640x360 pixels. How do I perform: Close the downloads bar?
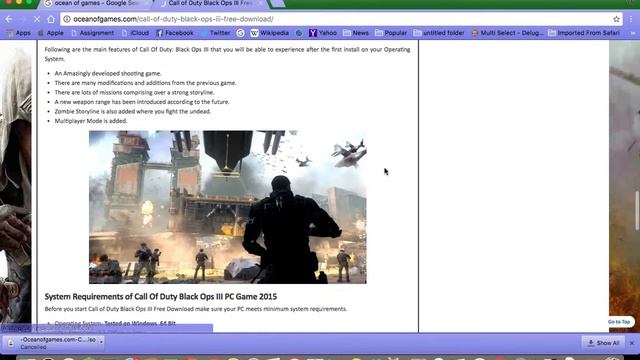click(632, 343)
